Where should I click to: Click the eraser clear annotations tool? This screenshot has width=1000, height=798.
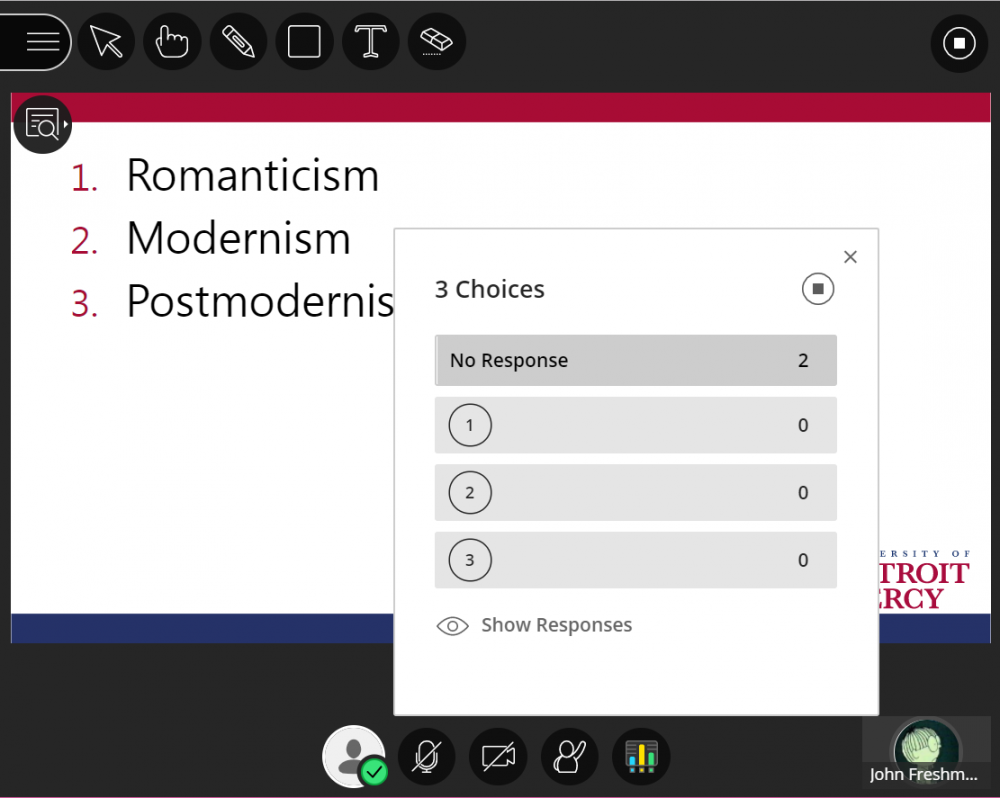(x=437, y=42)
